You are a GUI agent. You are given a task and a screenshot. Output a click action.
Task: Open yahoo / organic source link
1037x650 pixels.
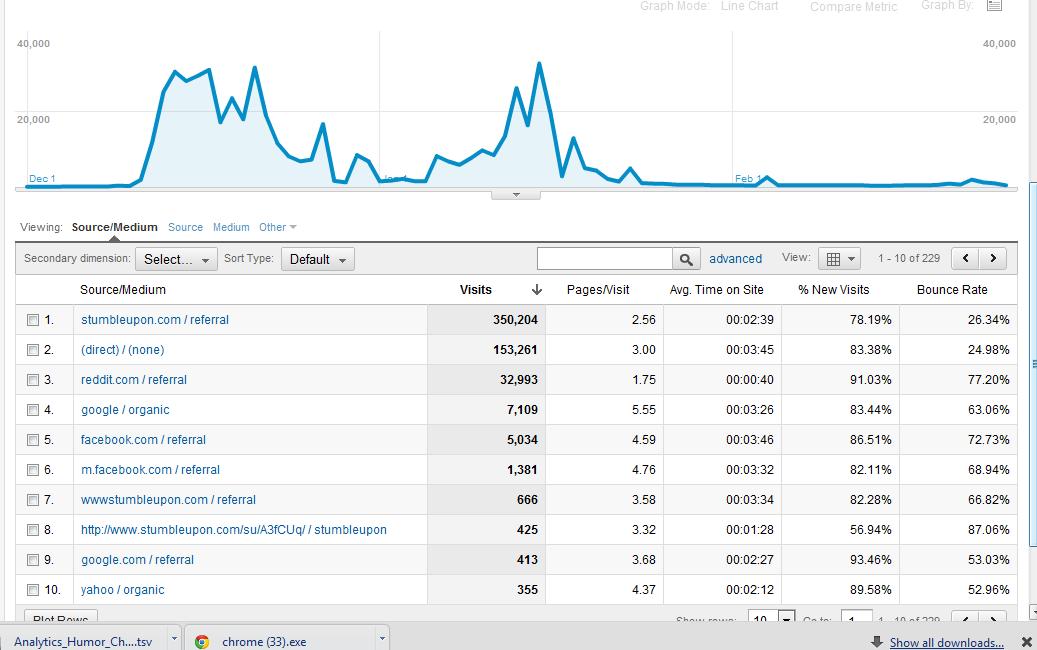click(122, 590)
